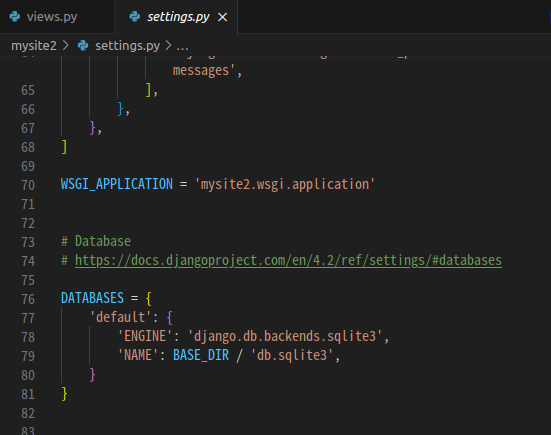Image resolution: width=551 pixels, height=435 pixels.
Task: Close the settings.py tab
Action: pyautogui.click(x=222, y=17)
